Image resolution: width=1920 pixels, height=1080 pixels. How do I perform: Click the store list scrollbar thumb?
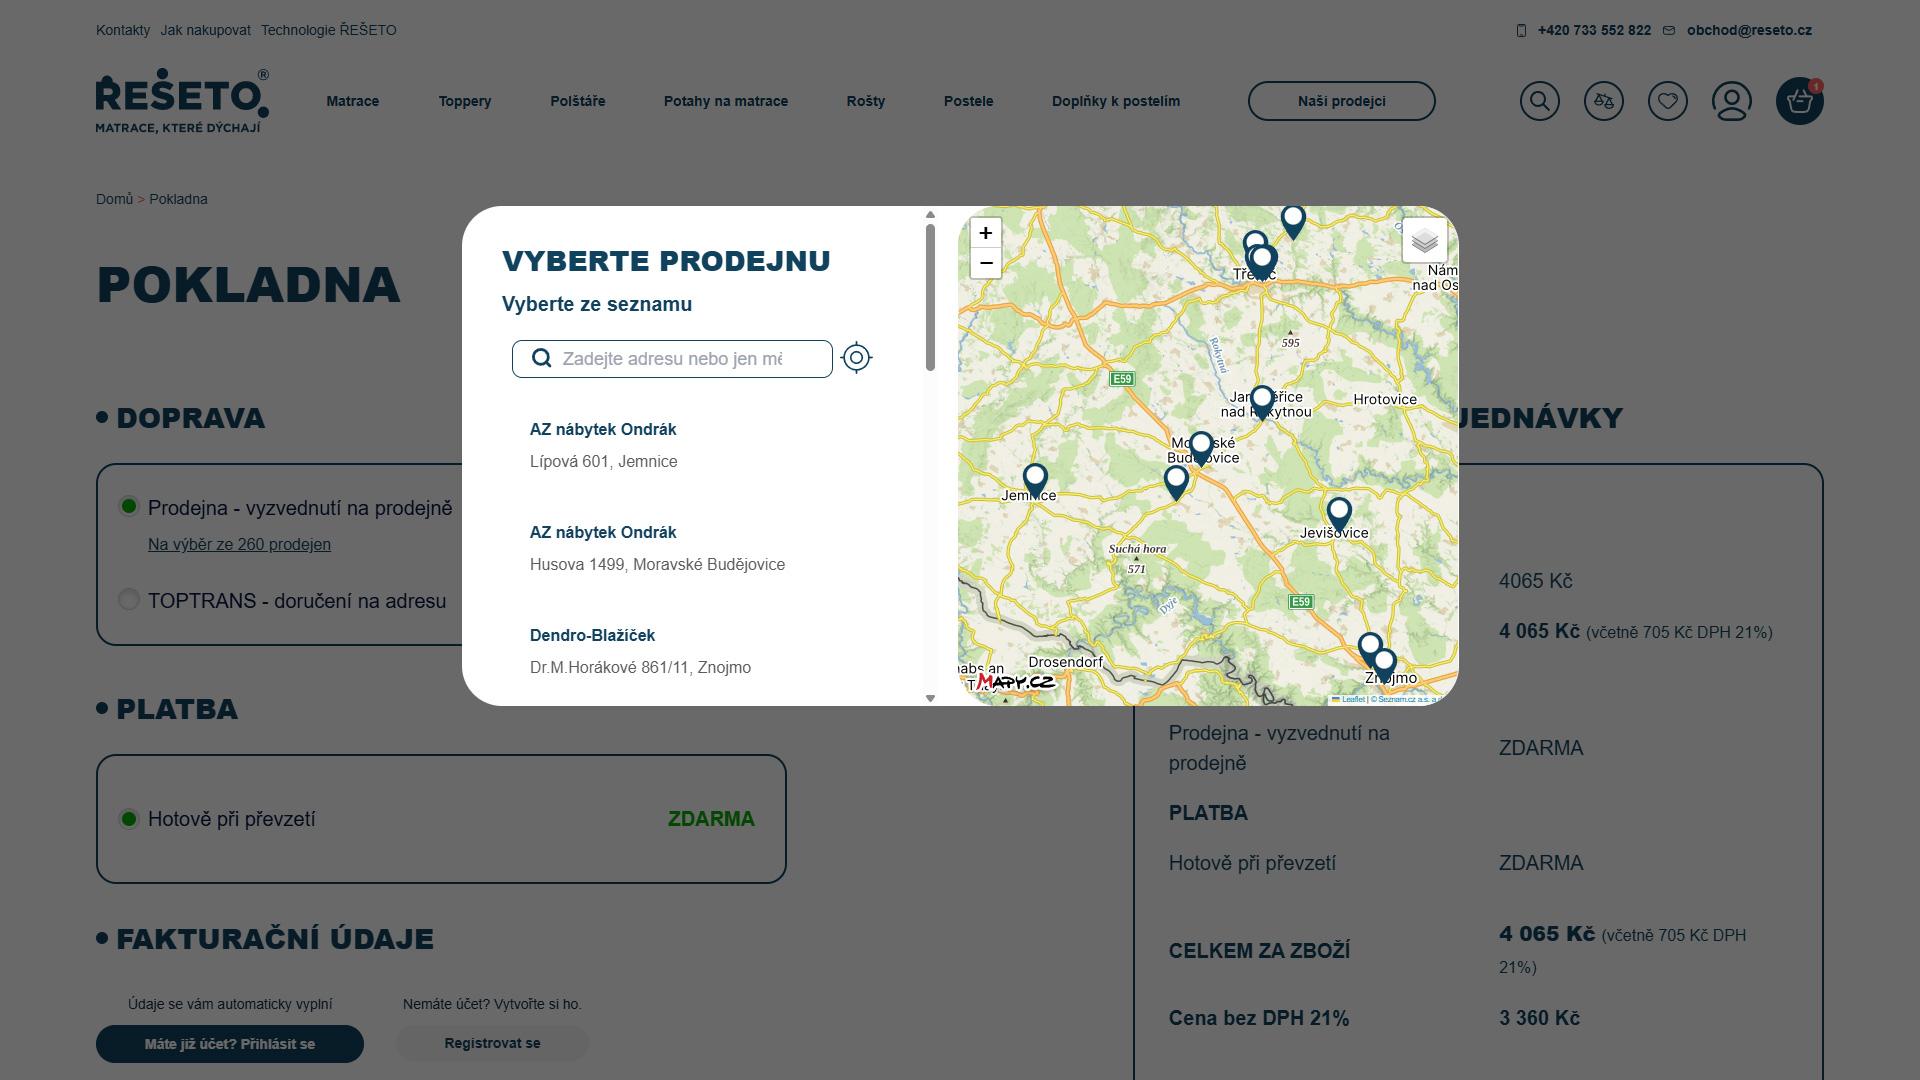(930, 297)
